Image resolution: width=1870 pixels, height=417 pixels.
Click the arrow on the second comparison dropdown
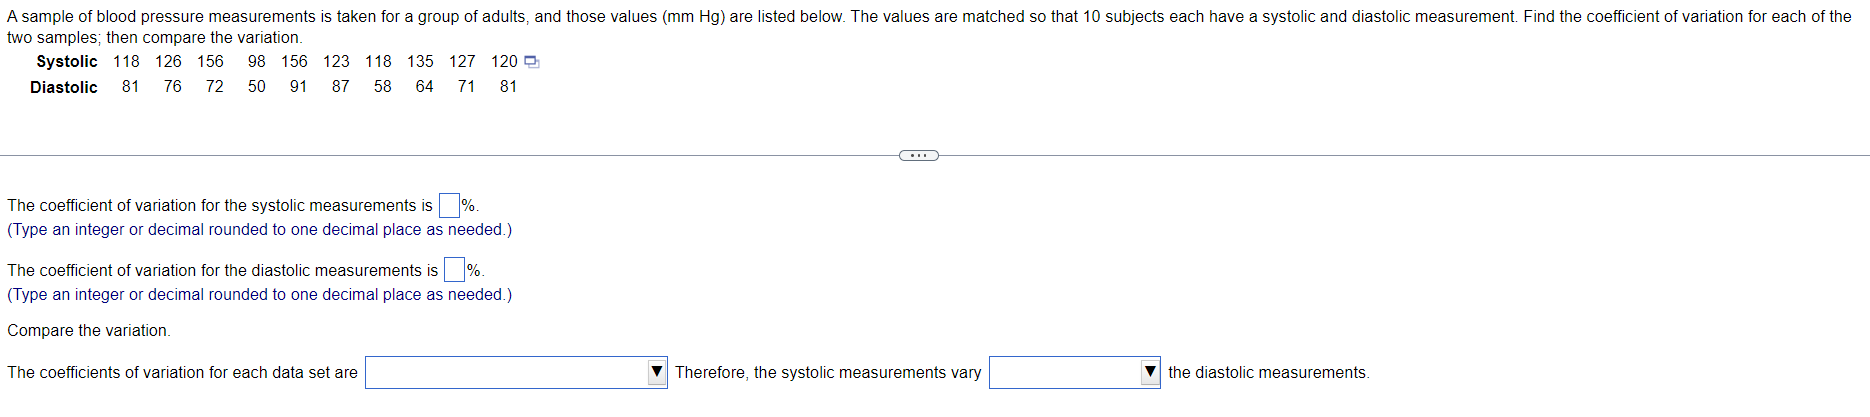point(1150,372)
